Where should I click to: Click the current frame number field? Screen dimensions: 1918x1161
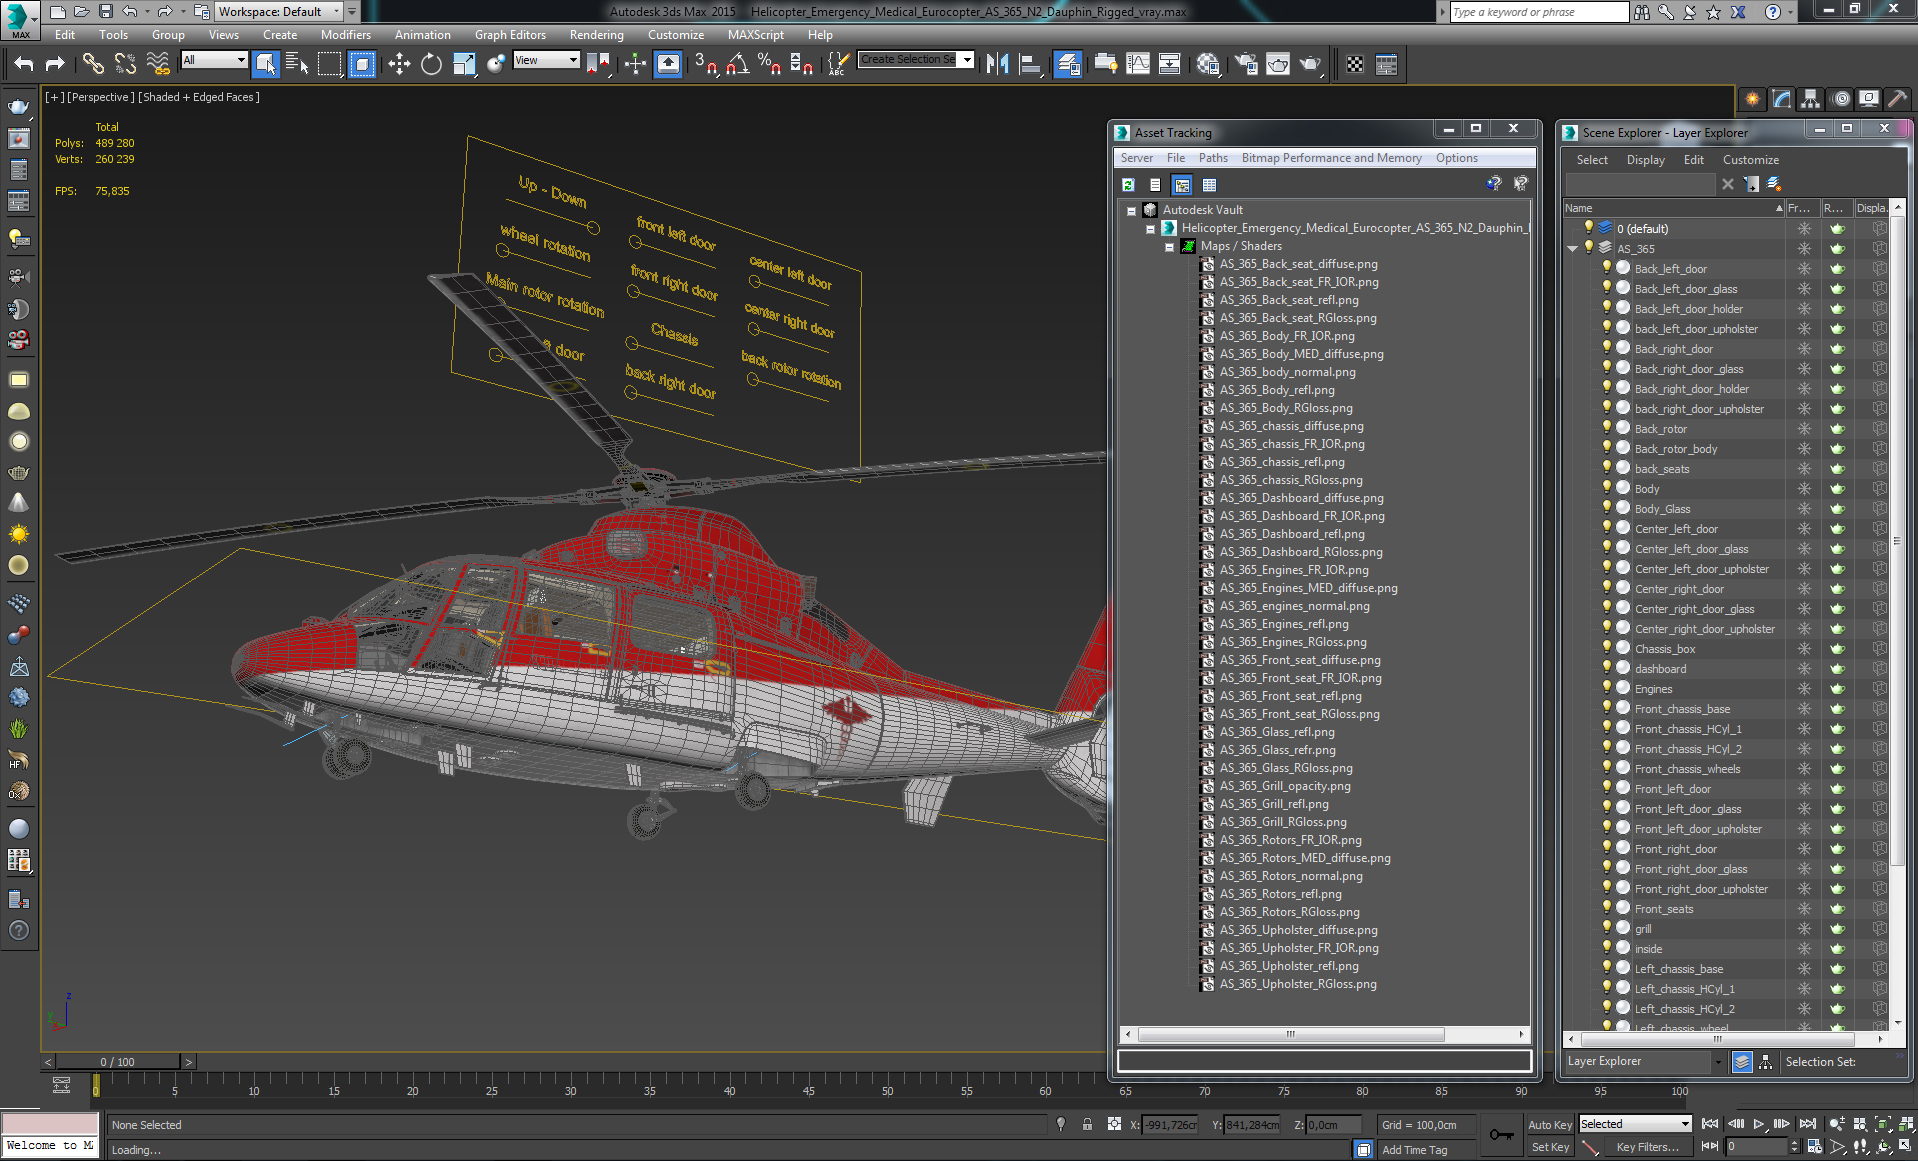point(1757,1147)
